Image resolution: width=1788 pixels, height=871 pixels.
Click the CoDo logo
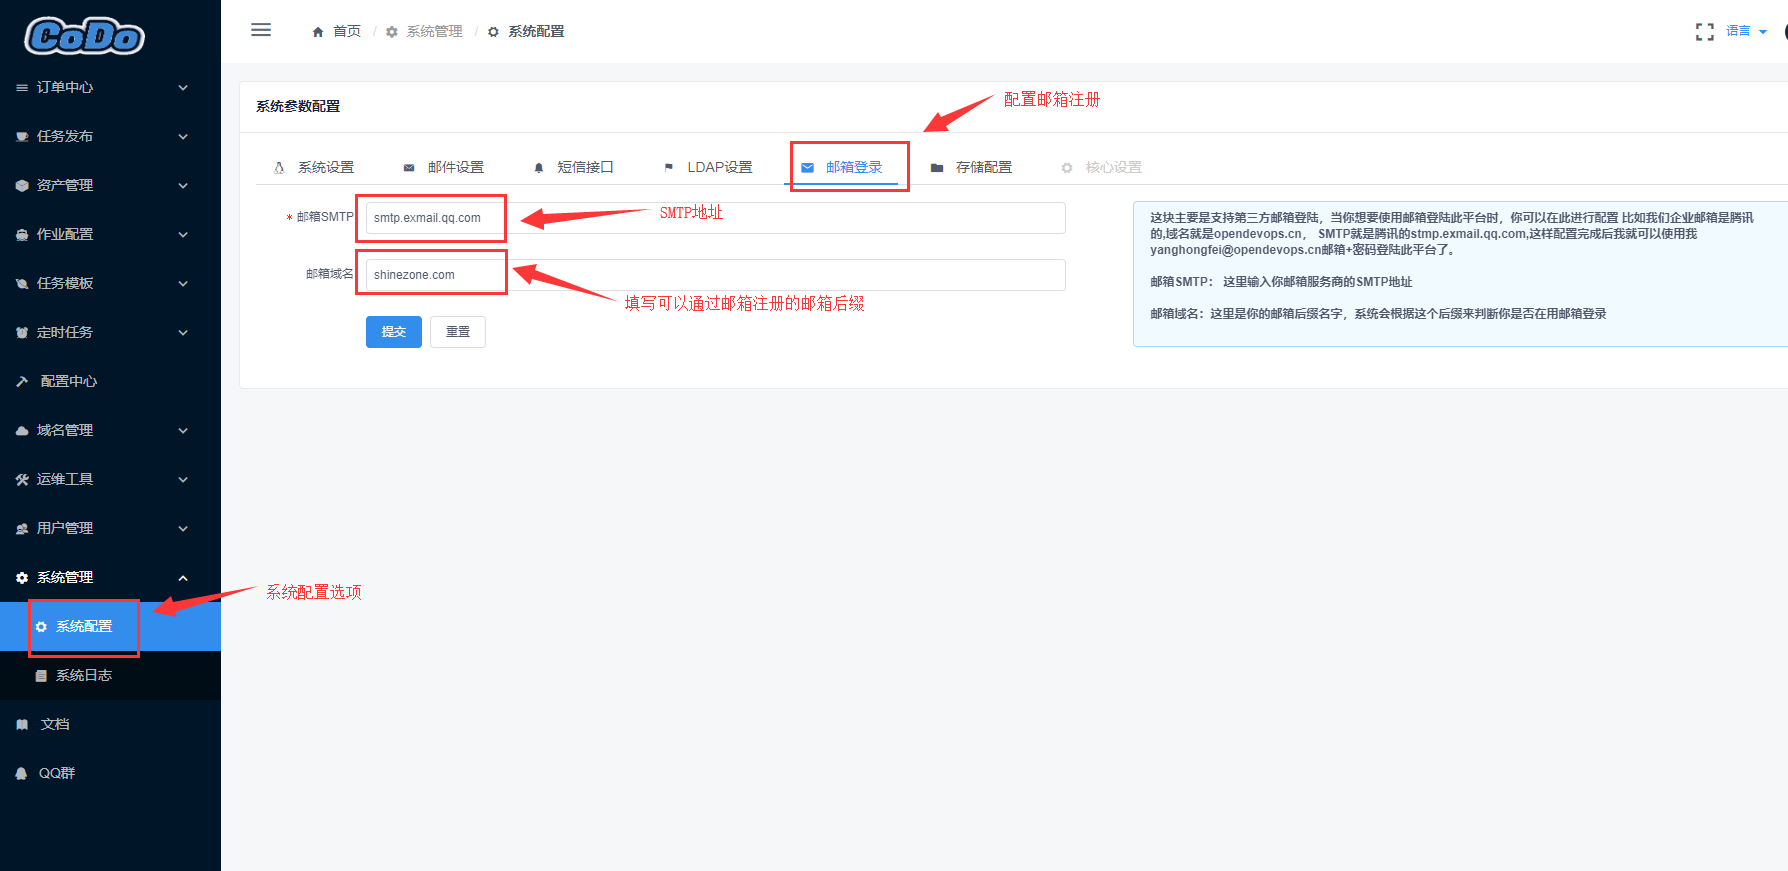(85, 36)
